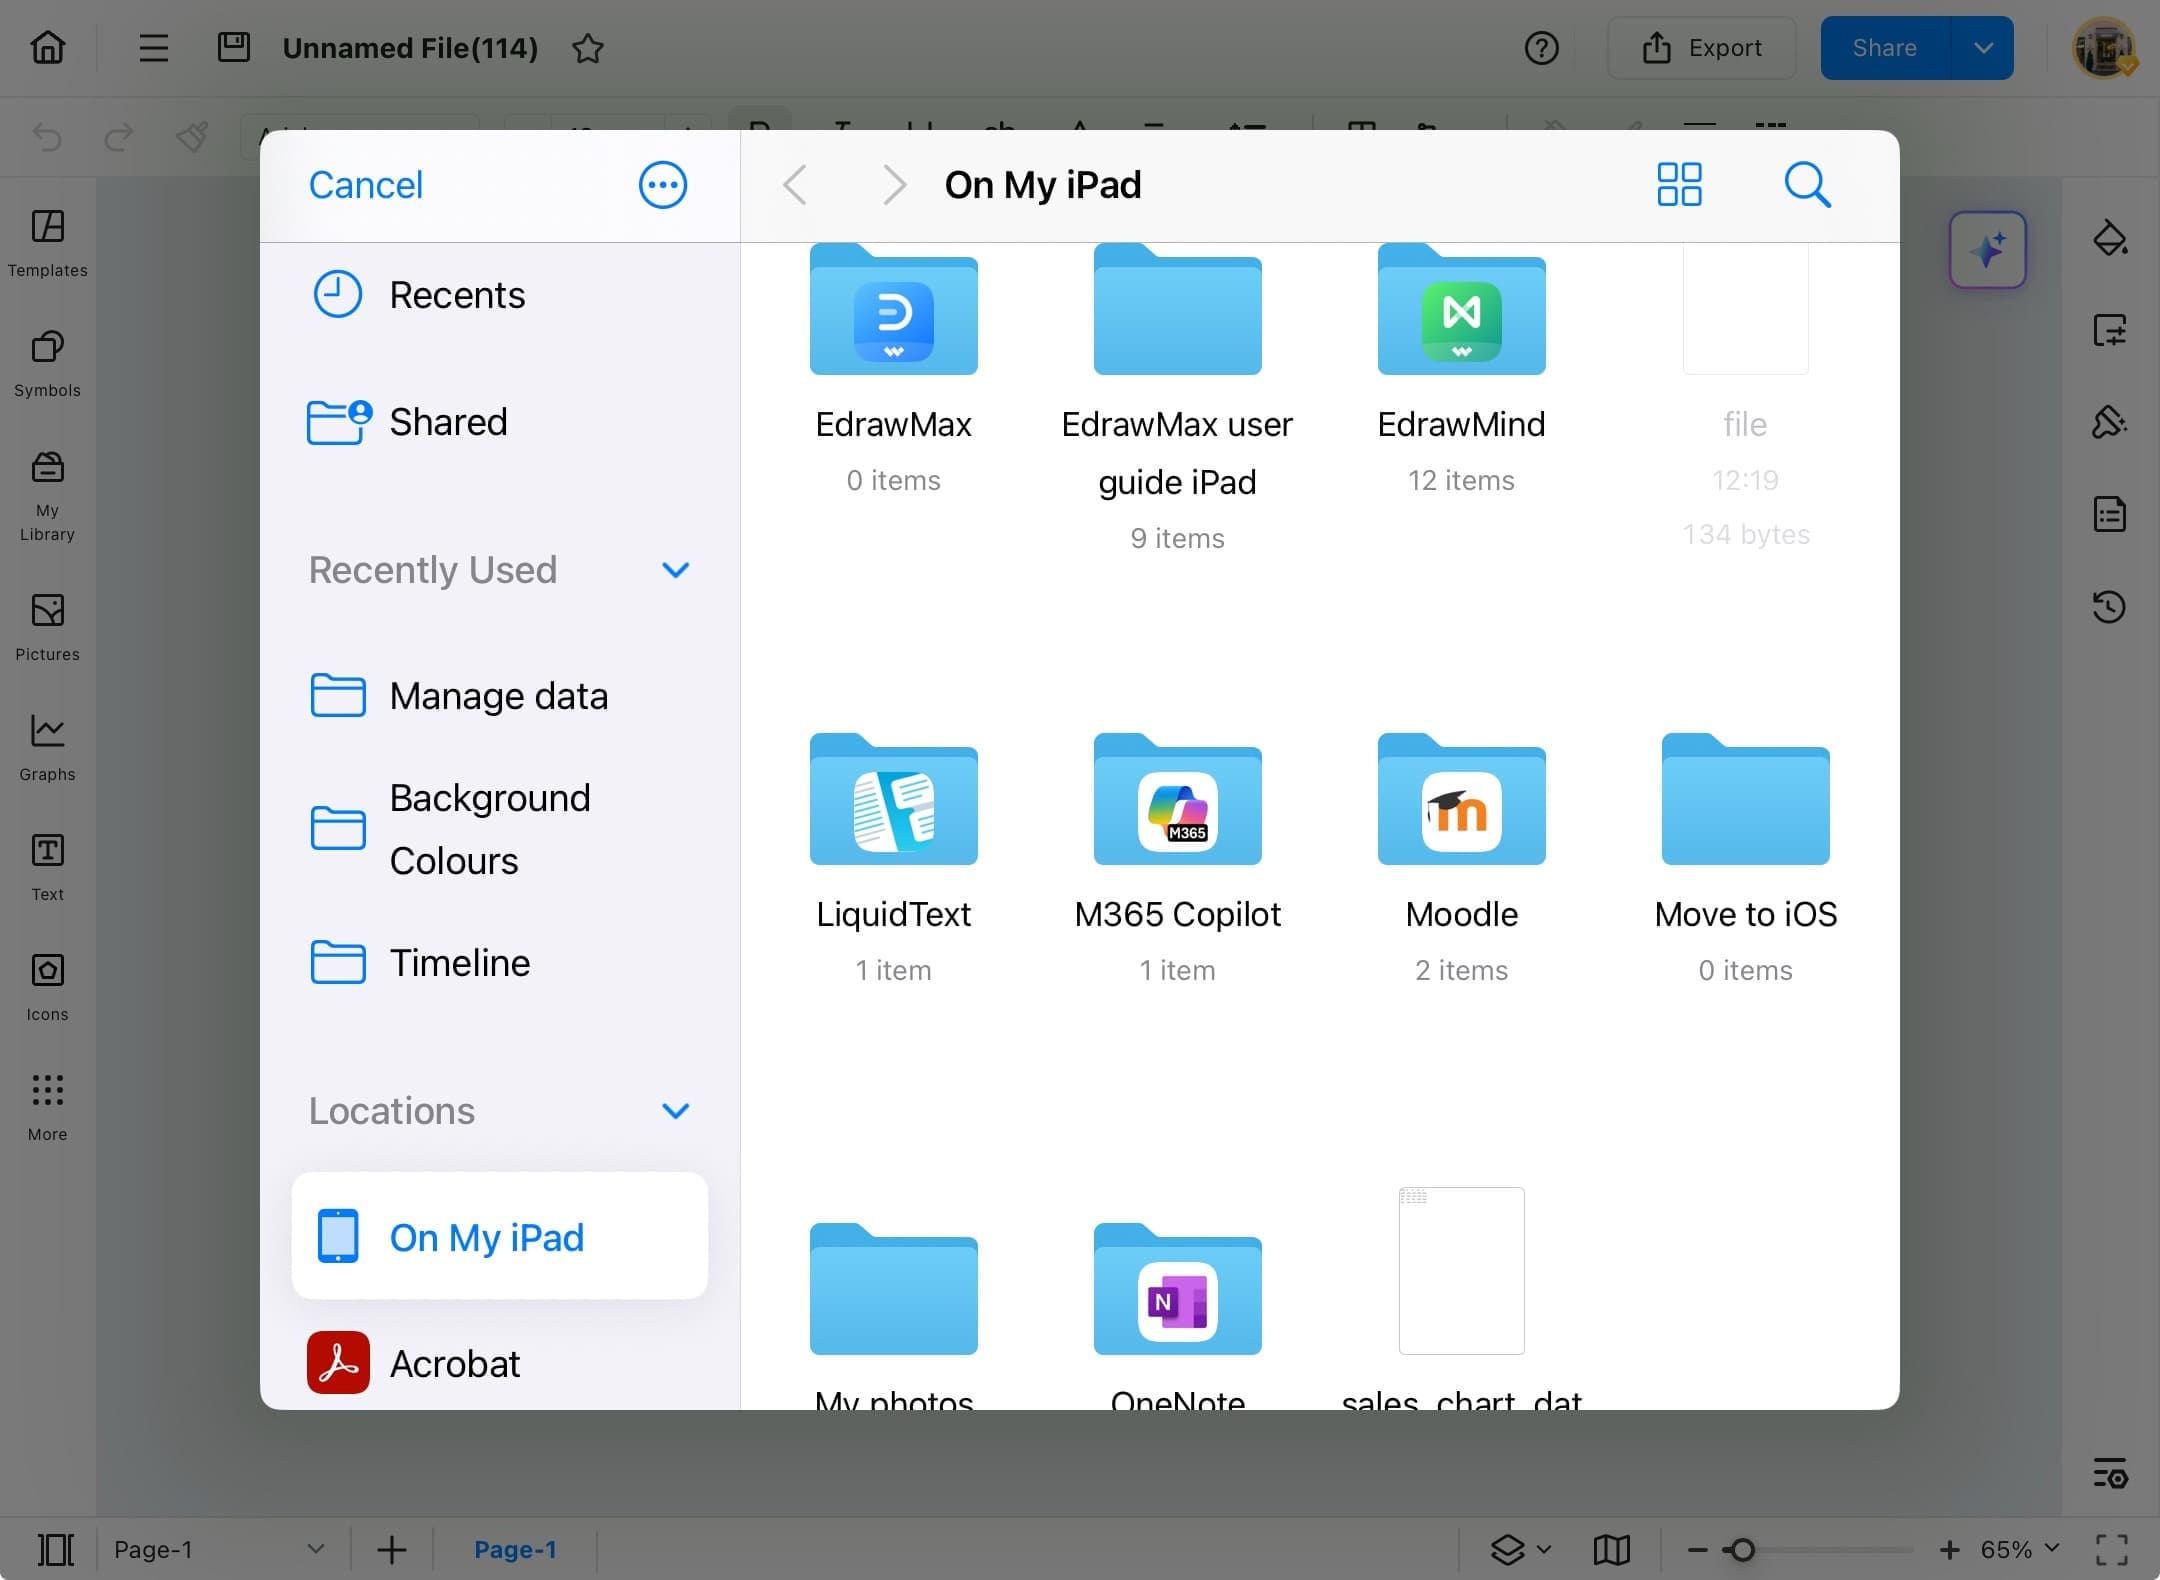Collapse the Recently Used section
The width and height of the screenshot is (2160, 1580).
point(676,570)
